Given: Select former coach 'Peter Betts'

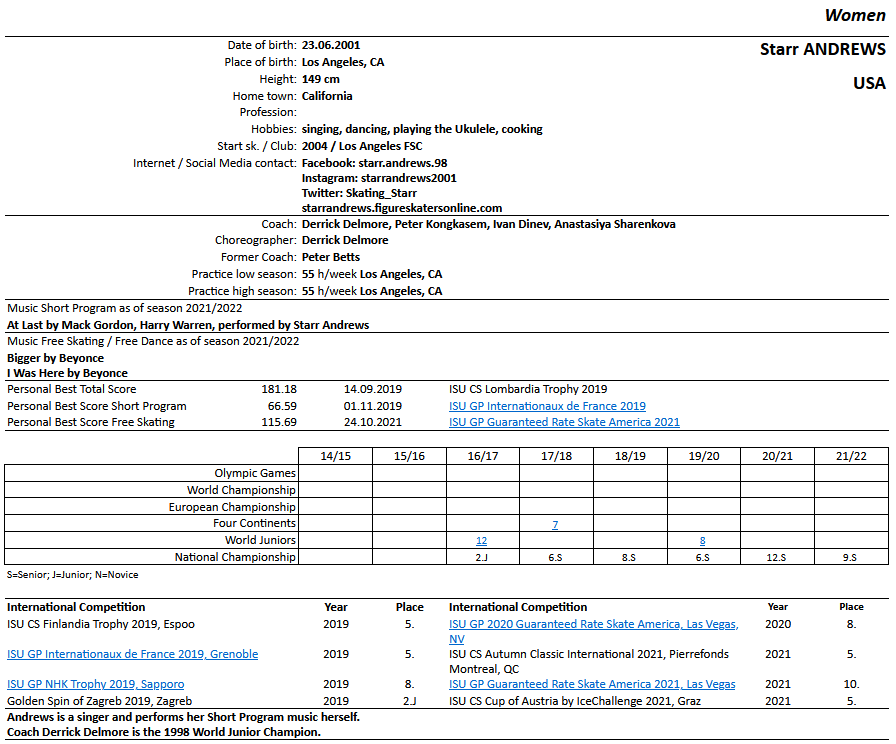Looking at the screenshot, I should [x=331, y=257].
